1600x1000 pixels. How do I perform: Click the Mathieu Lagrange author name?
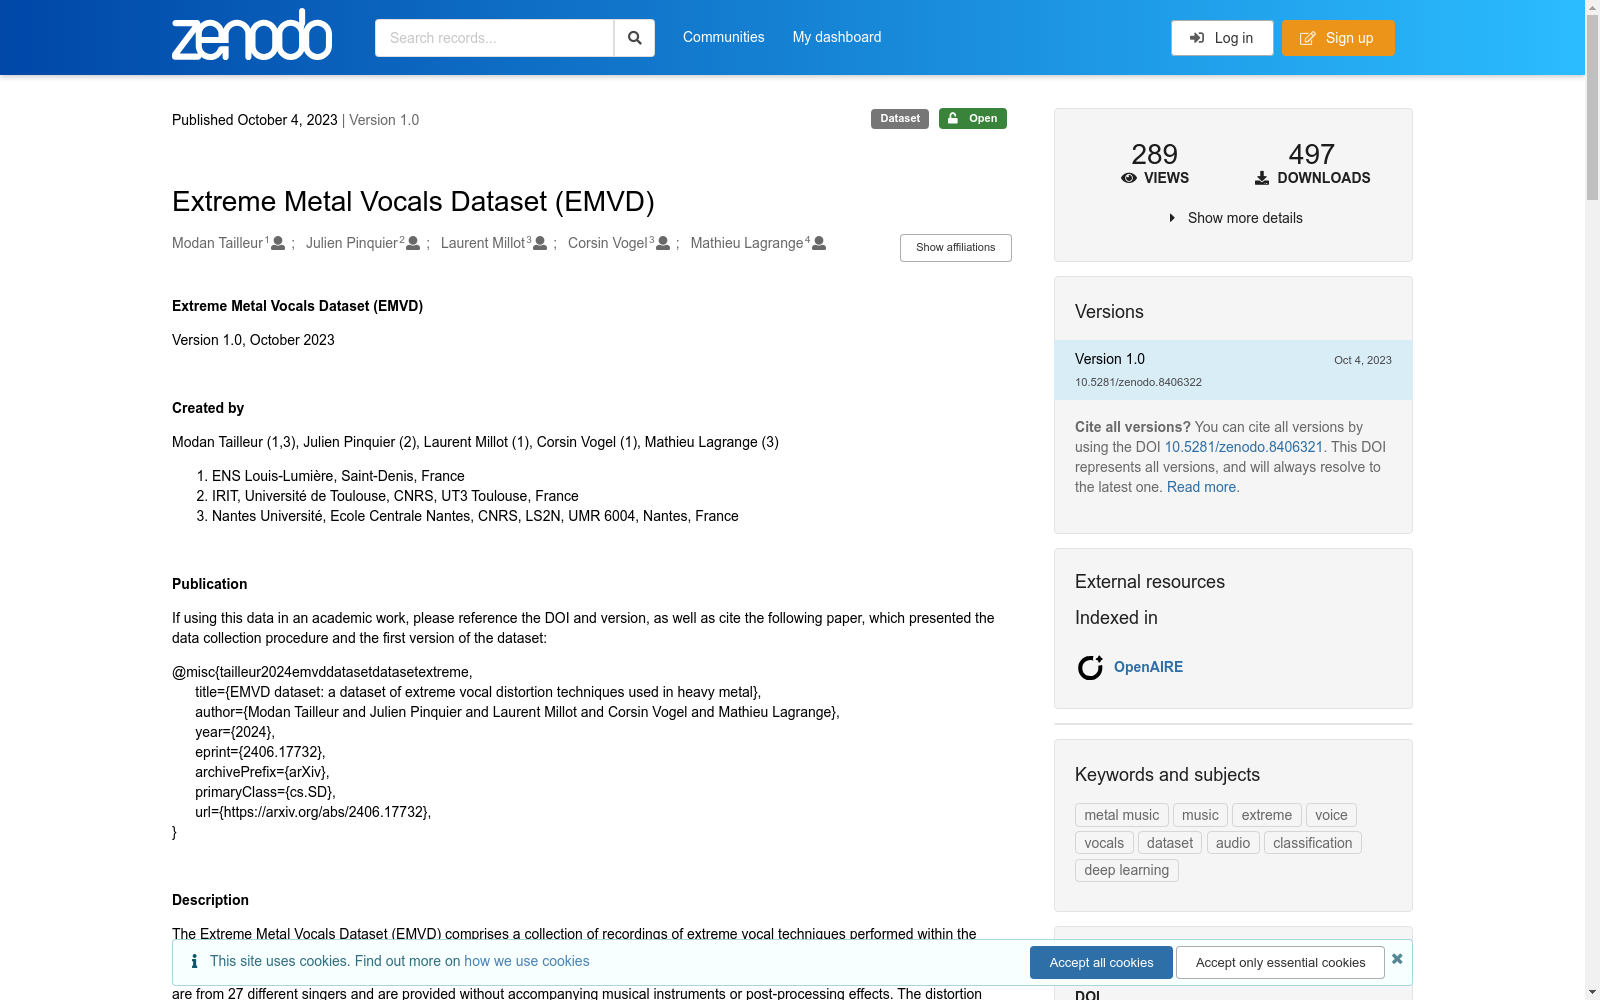(x=747, y=243)
